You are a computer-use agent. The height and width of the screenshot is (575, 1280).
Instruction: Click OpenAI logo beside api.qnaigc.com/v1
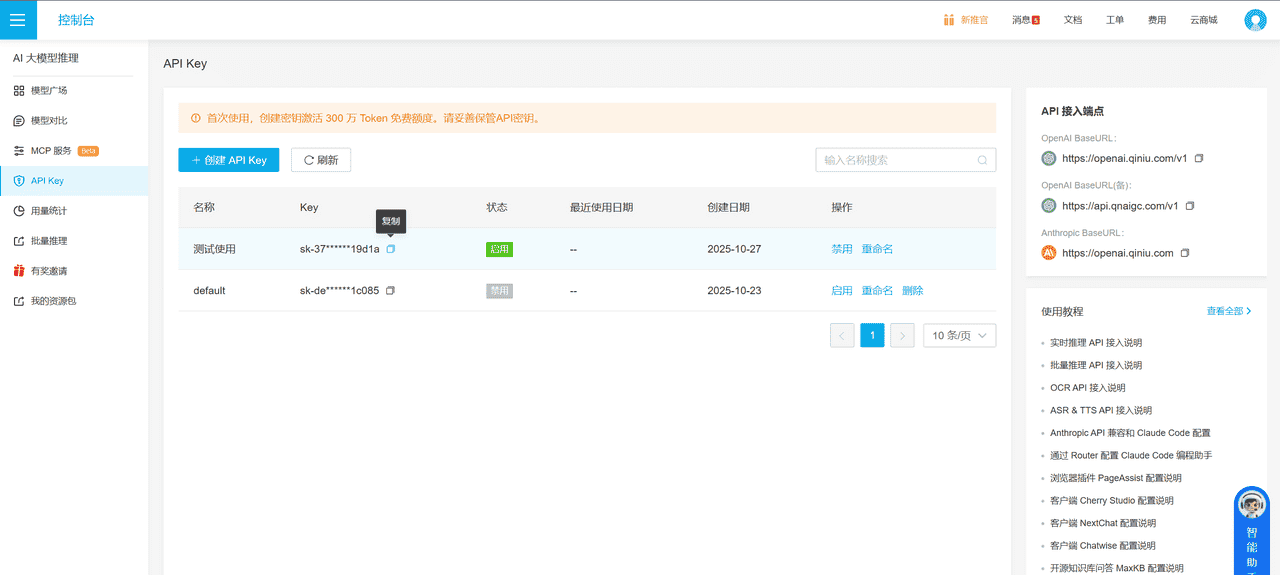(x=1049, y=206)
